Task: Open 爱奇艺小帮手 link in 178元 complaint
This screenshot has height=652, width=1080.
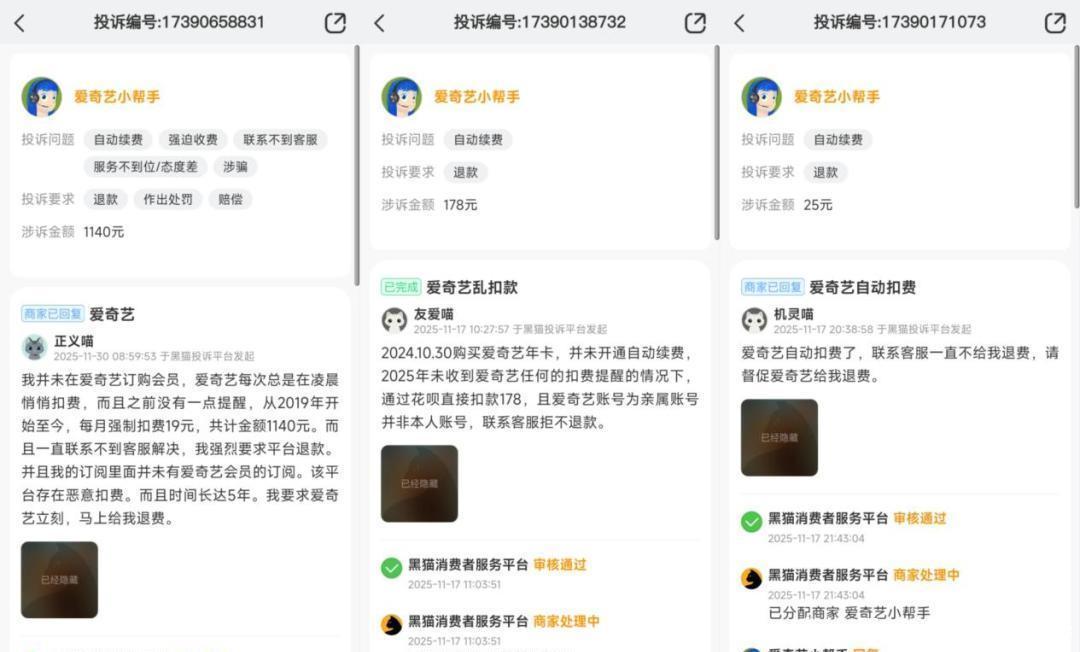Action: pos(477,97)
